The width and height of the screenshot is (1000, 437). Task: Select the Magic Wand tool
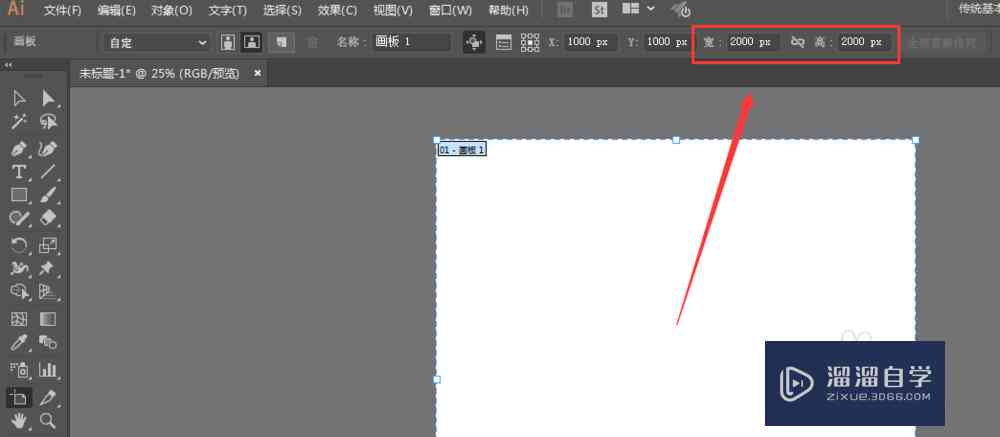coord(19,121)
